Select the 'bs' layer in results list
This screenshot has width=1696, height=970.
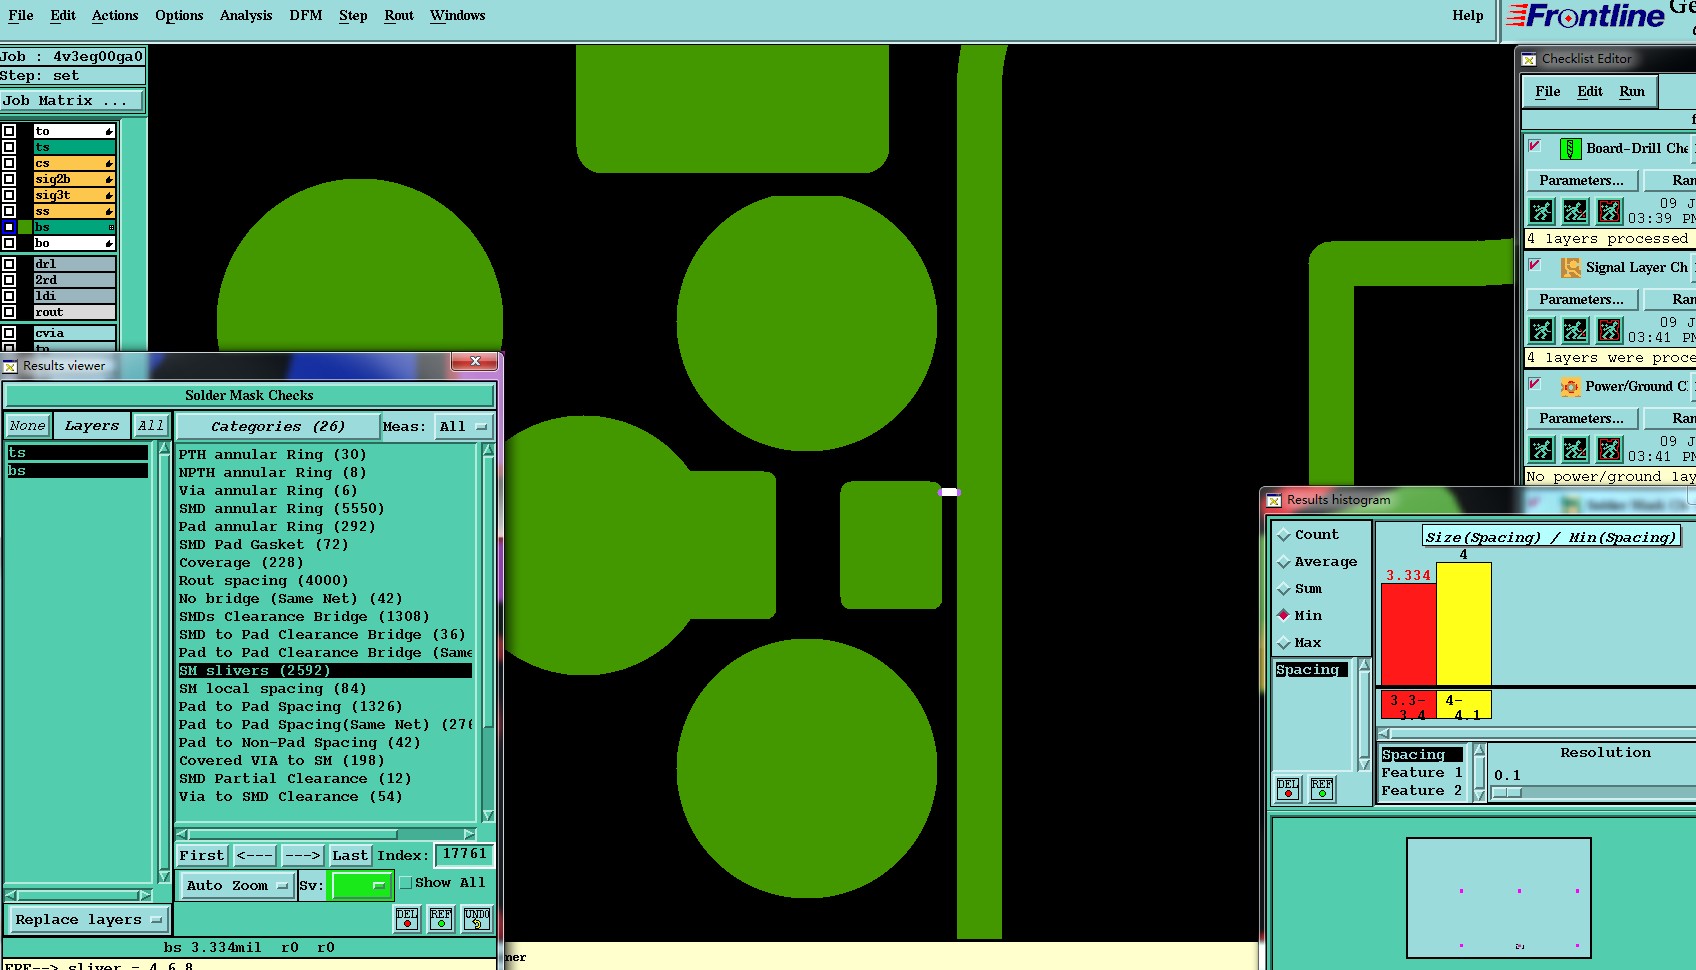coord(78,471)
